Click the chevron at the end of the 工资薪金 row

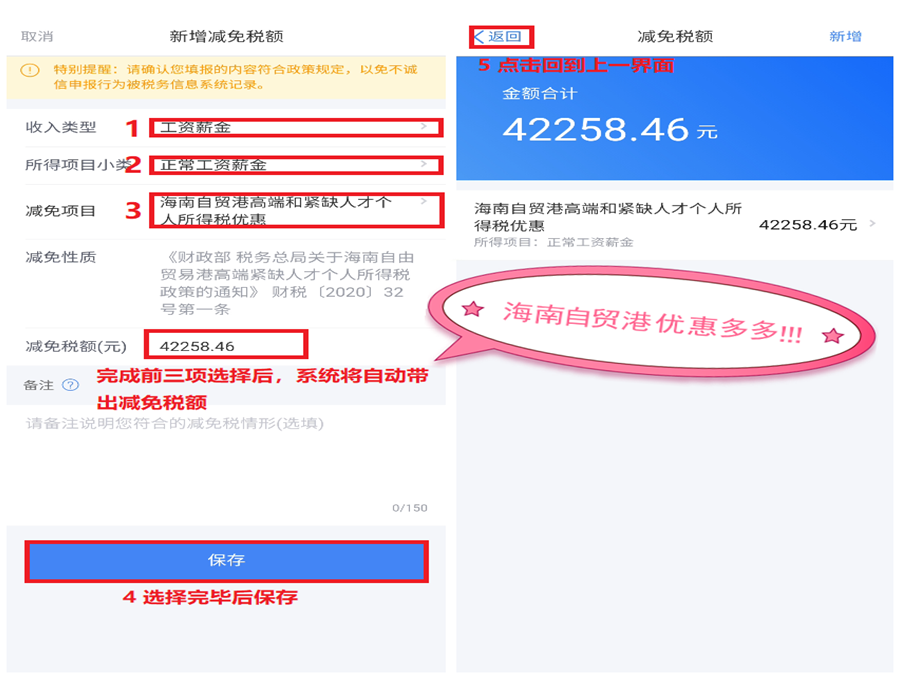424,126
